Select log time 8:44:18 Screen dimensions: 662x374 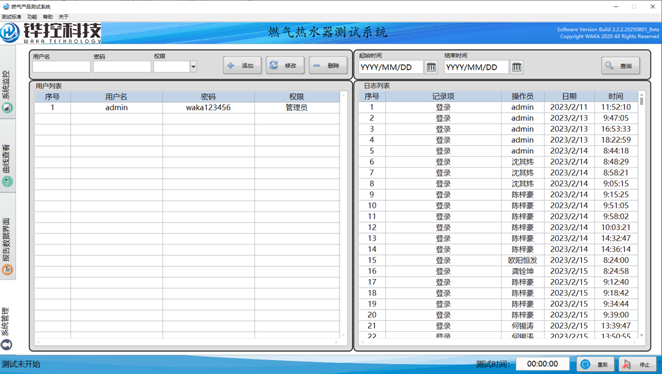click(x=616, y=151)
